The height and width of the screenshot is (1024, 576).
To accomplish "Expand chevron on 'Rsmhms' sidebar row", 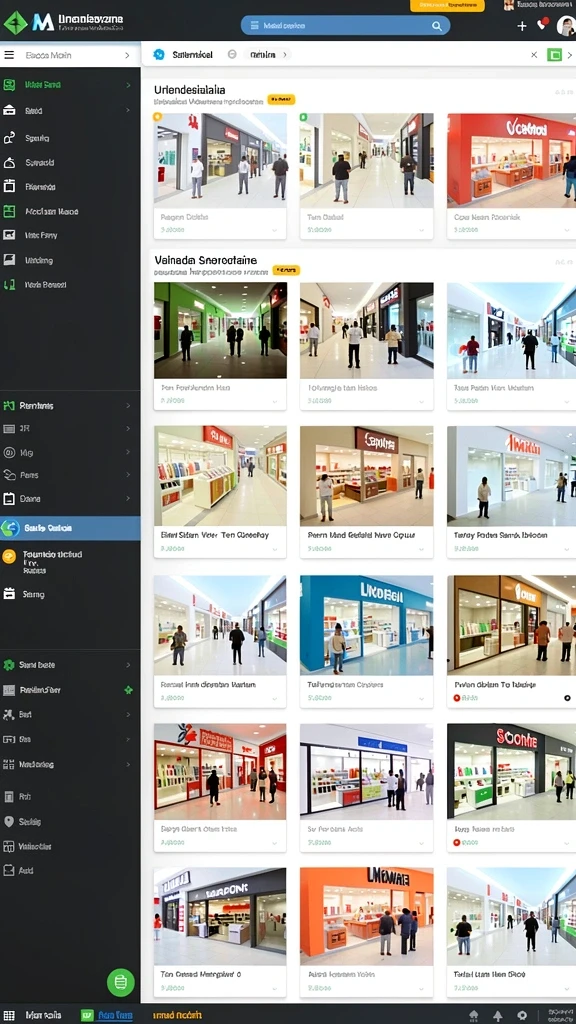I will 128,406.
